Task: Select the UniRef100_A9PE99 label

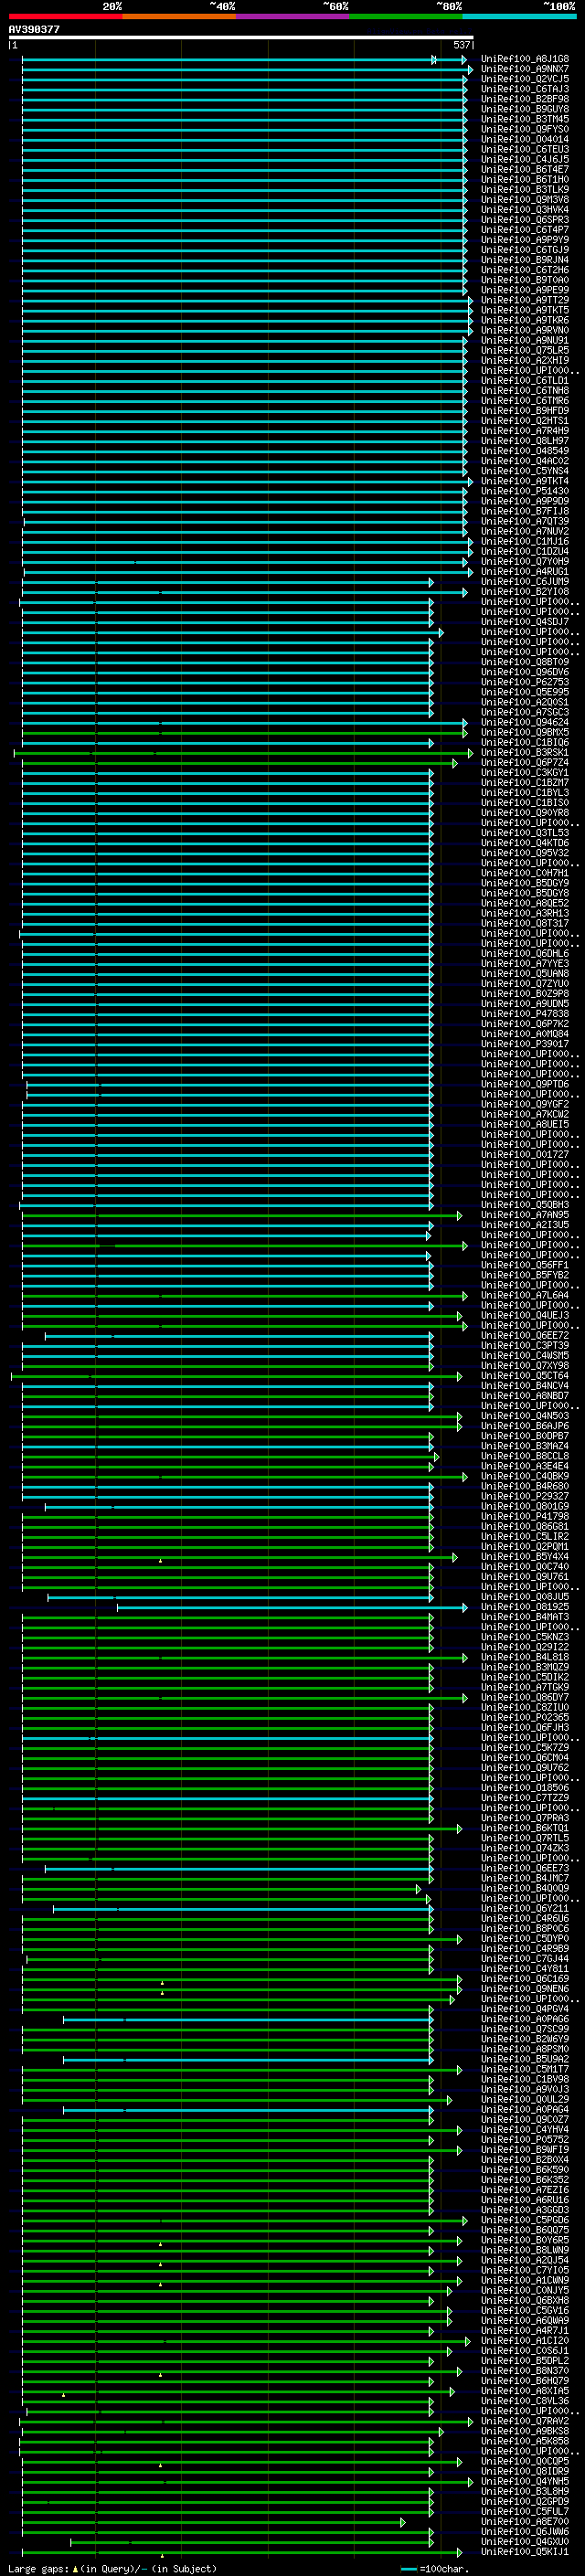Action: click(525, 290)
